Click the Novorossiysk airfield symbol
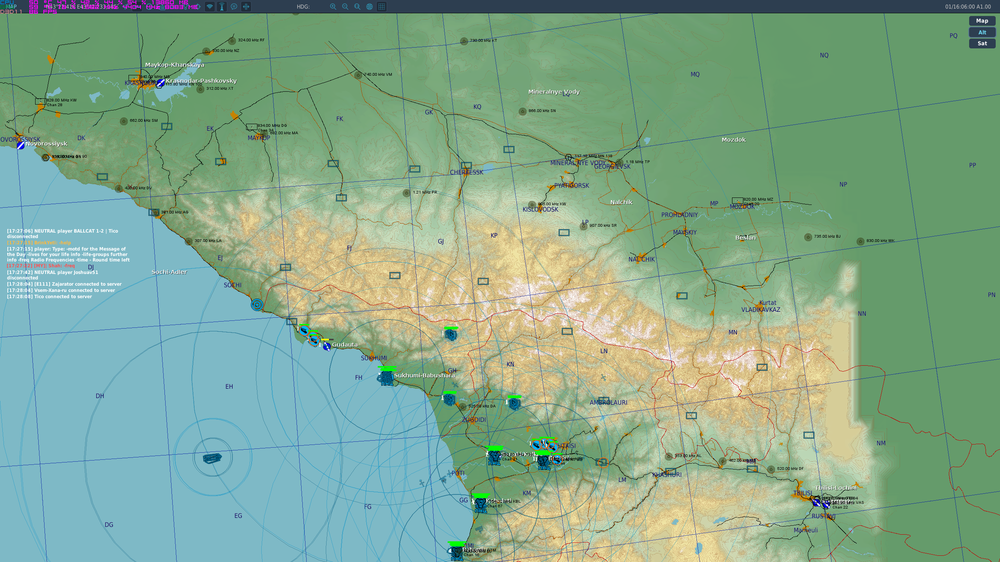 (21, 145)
